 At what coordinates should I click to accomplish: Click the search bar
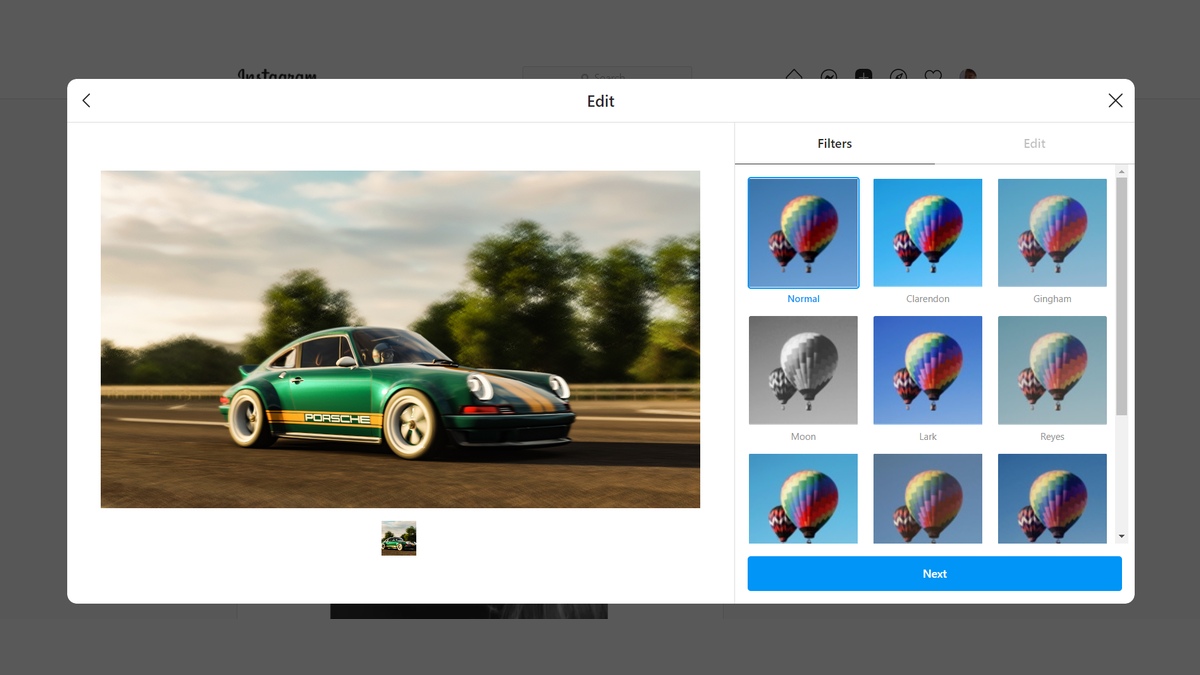click(606, 77)
